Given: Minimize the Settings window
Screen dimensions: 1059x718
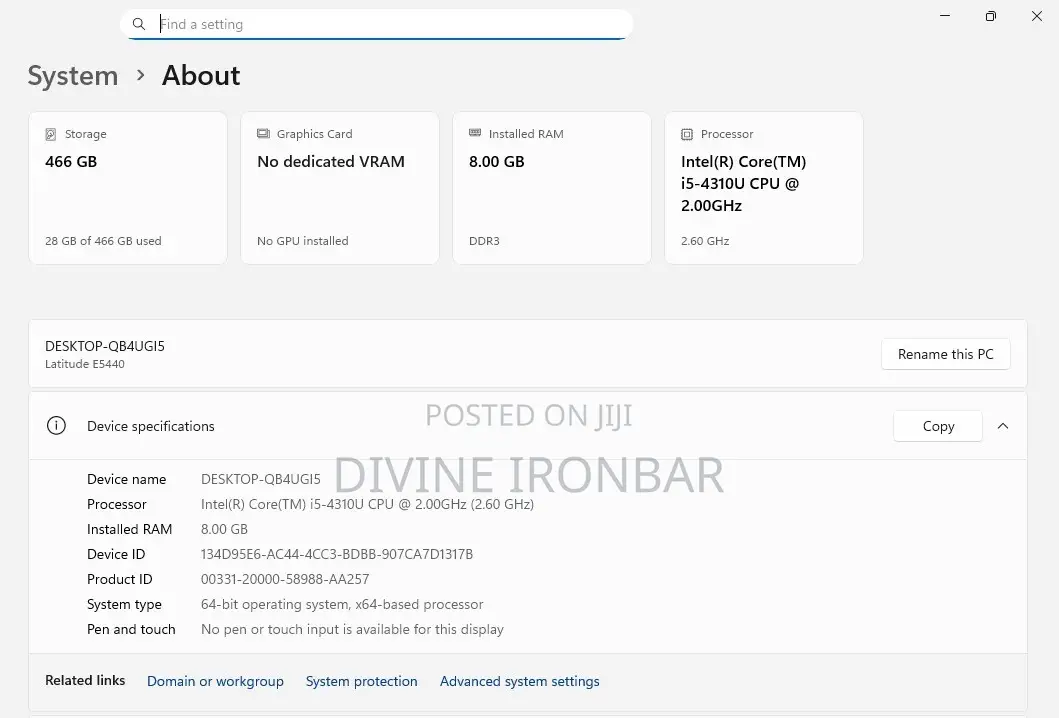Looking at the screenshot, I should [945, 16].
